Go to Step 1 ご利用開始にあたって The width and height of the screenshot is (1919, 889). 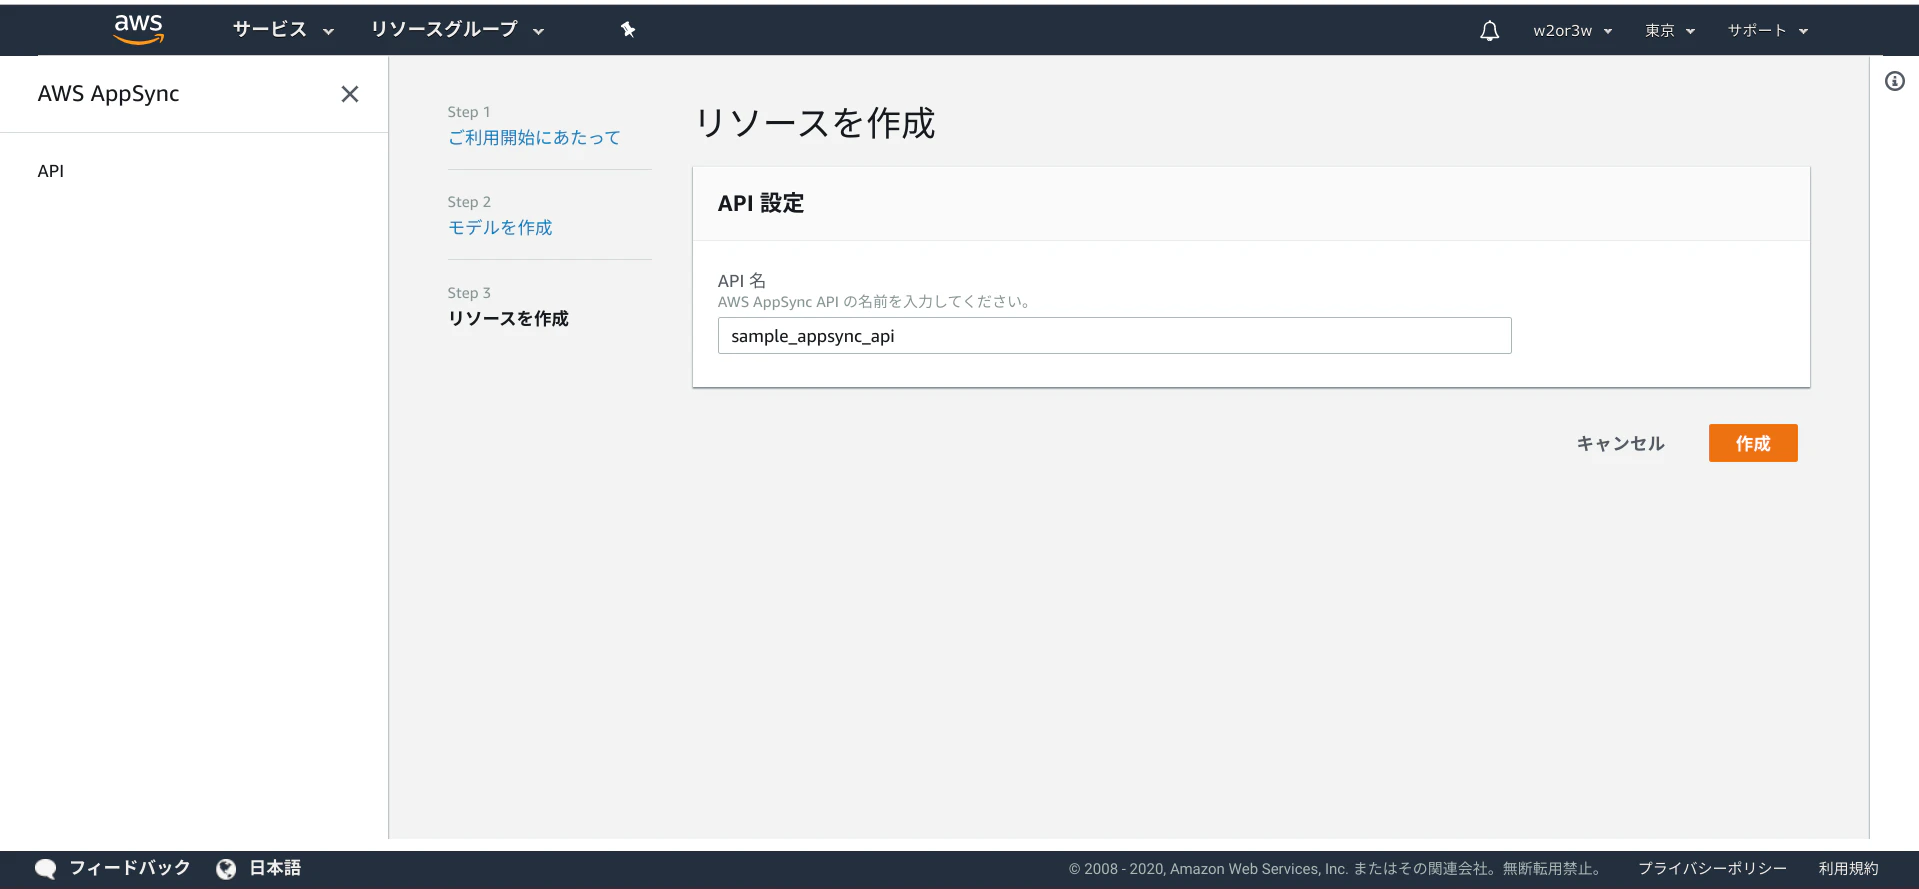pyautogui.click(x=534, y=138)
